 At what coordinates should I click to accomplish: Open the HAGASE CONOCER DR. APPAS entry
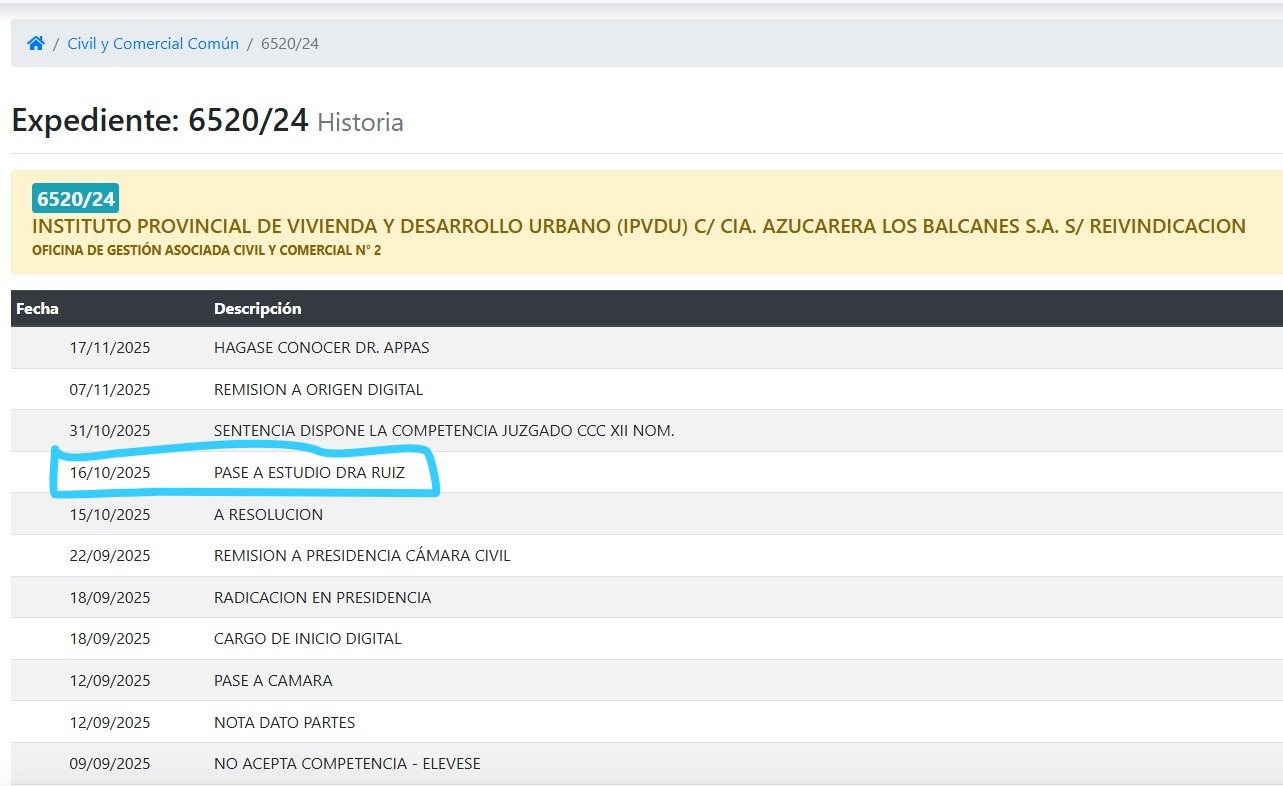point(321,348)
